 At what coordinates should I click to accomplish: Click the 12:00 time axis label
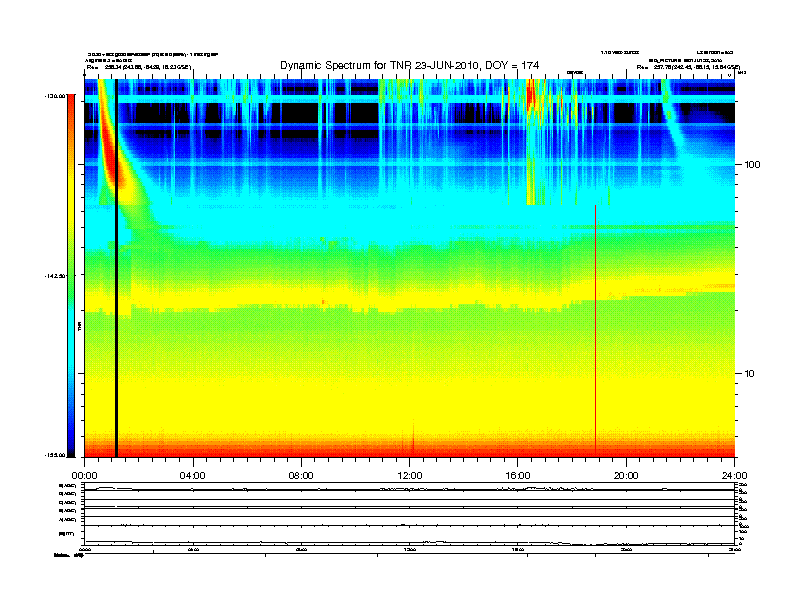[x=410, y=476]
